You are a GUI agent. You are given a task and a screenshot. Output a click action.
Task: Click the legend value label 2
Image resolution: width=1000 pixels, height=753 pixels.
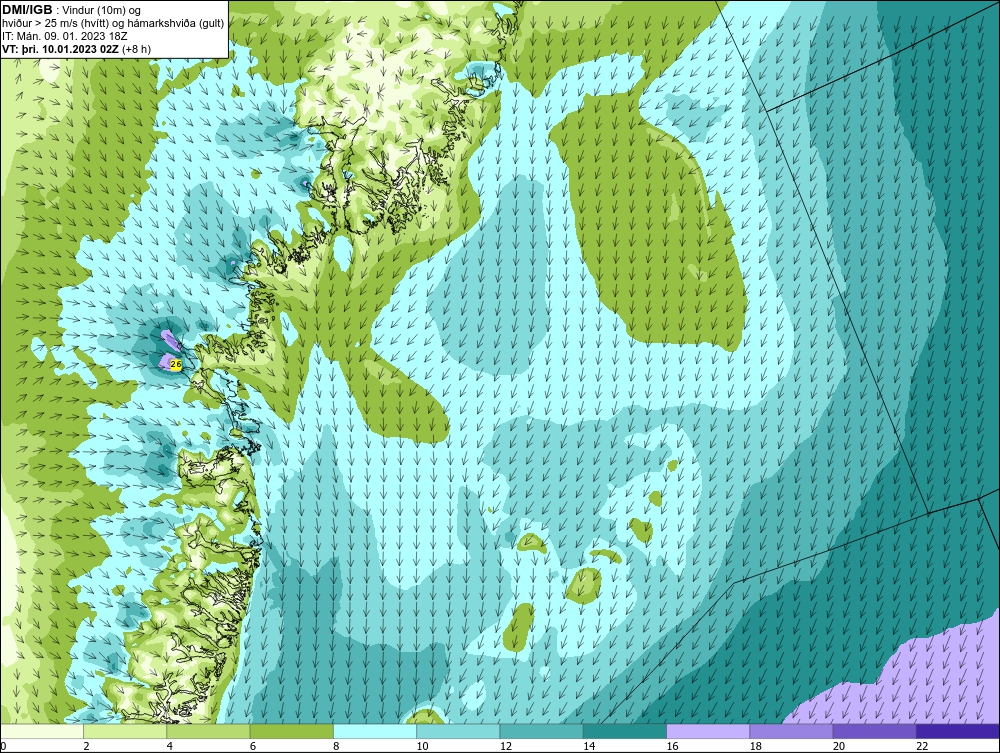point(87,746)
